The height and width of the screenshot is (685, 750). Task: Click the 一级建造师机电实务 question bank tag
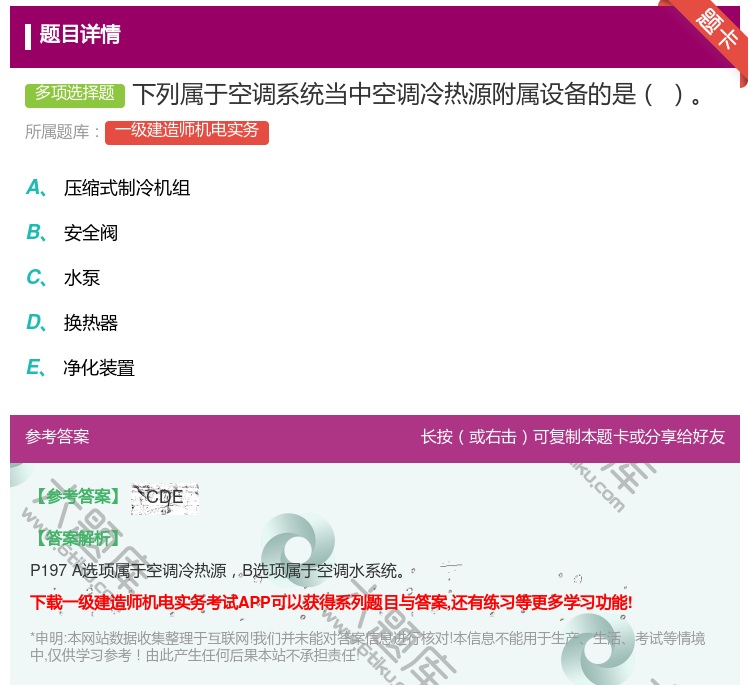pos(187,132)
